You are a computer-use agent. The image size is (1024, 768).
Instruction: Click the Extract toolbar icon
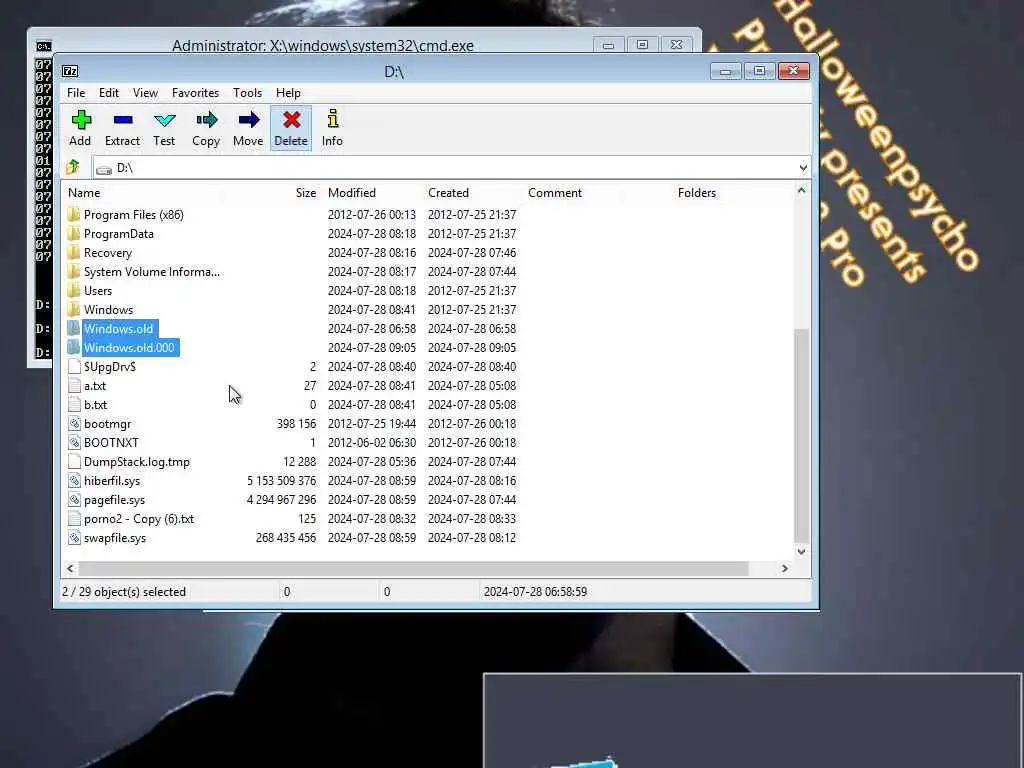click(x=122, y=120)
